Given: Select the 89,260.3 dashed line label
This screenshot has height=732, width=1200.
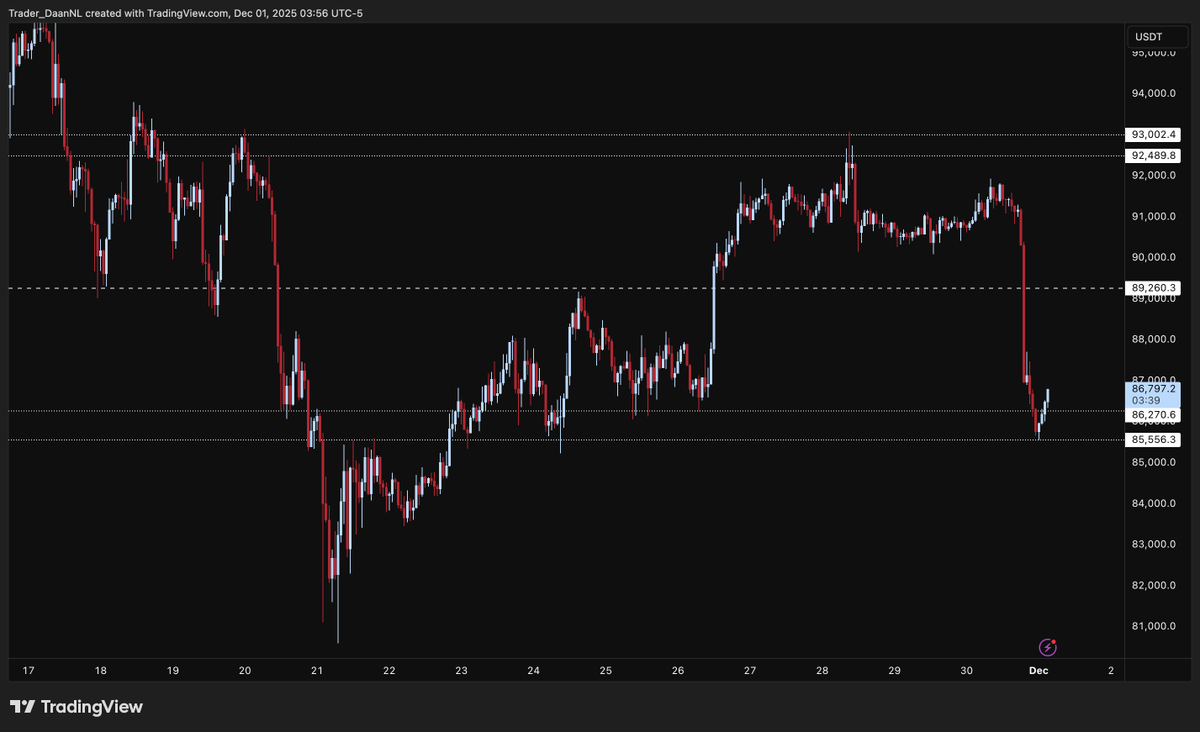Looking at the screenshot, I should tap(1154, 288).
